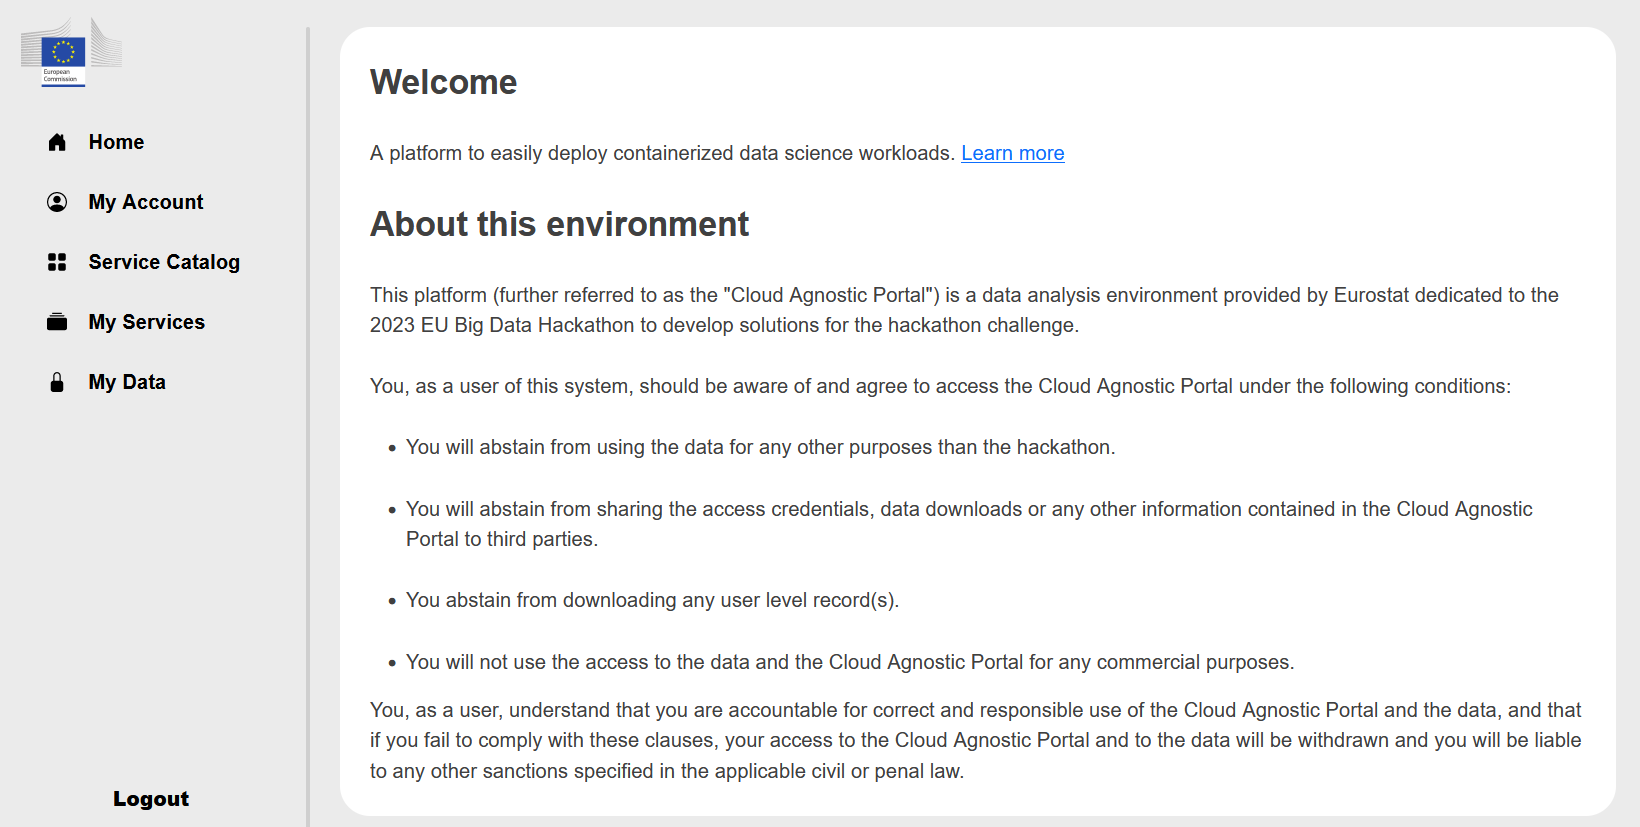This screenshot has height=827, width=1640.
Task: Click the bullet about sharing access credentials
Action: click(969, 524)
